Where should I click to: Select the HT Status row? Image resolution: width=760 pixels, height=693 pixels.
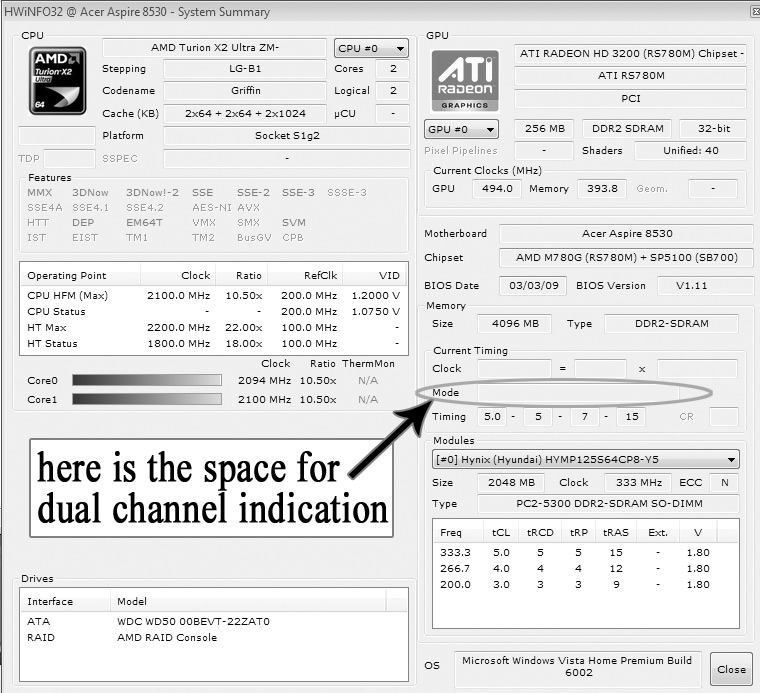pyautogui.click(x=214, y=344)
